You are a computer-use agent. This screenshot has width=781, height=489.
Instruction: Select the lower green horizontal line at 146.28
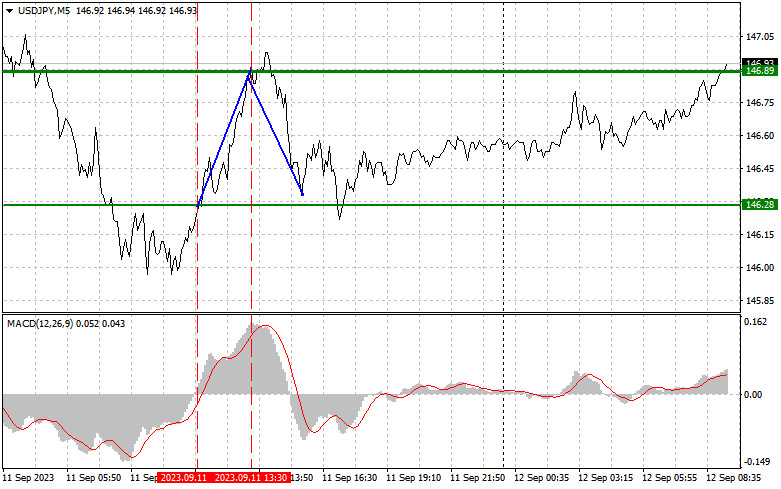pyautogui.click(x=450, y=204)
